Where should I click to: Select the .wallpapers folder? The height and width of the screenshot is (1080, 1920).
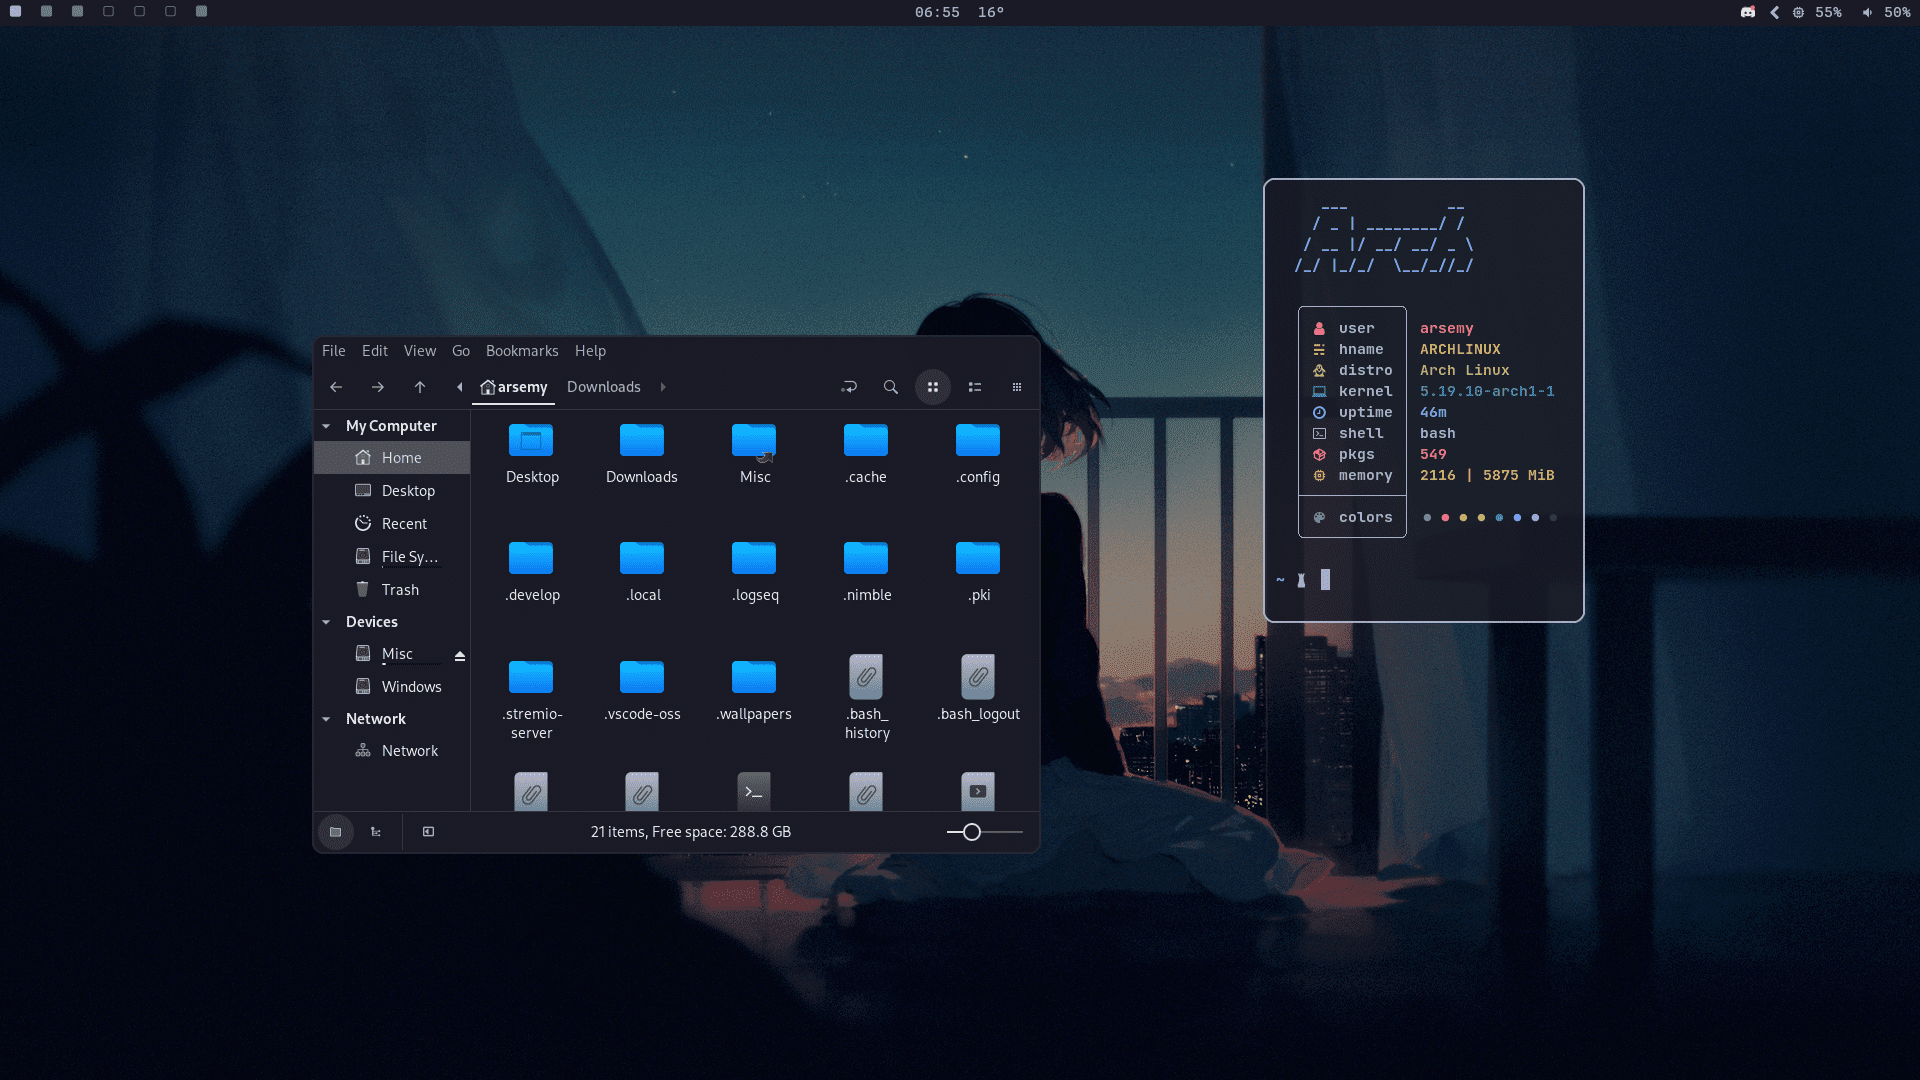coord(754,678)
